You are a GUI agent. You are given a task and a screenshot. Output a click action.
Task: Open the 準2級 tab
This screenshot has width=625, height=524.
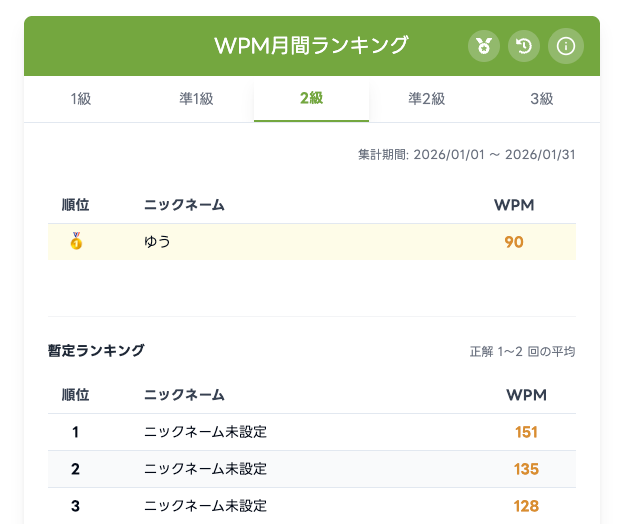[x=426, y=99]
